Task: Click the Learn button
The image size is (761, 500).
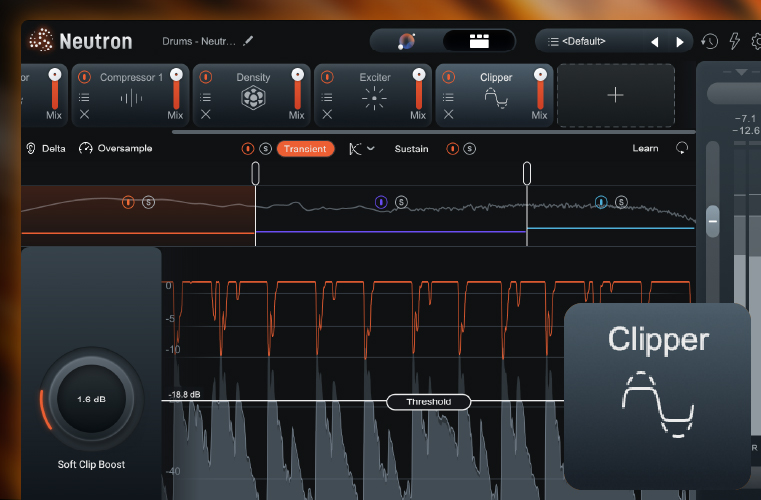Action: pos(645,149)
